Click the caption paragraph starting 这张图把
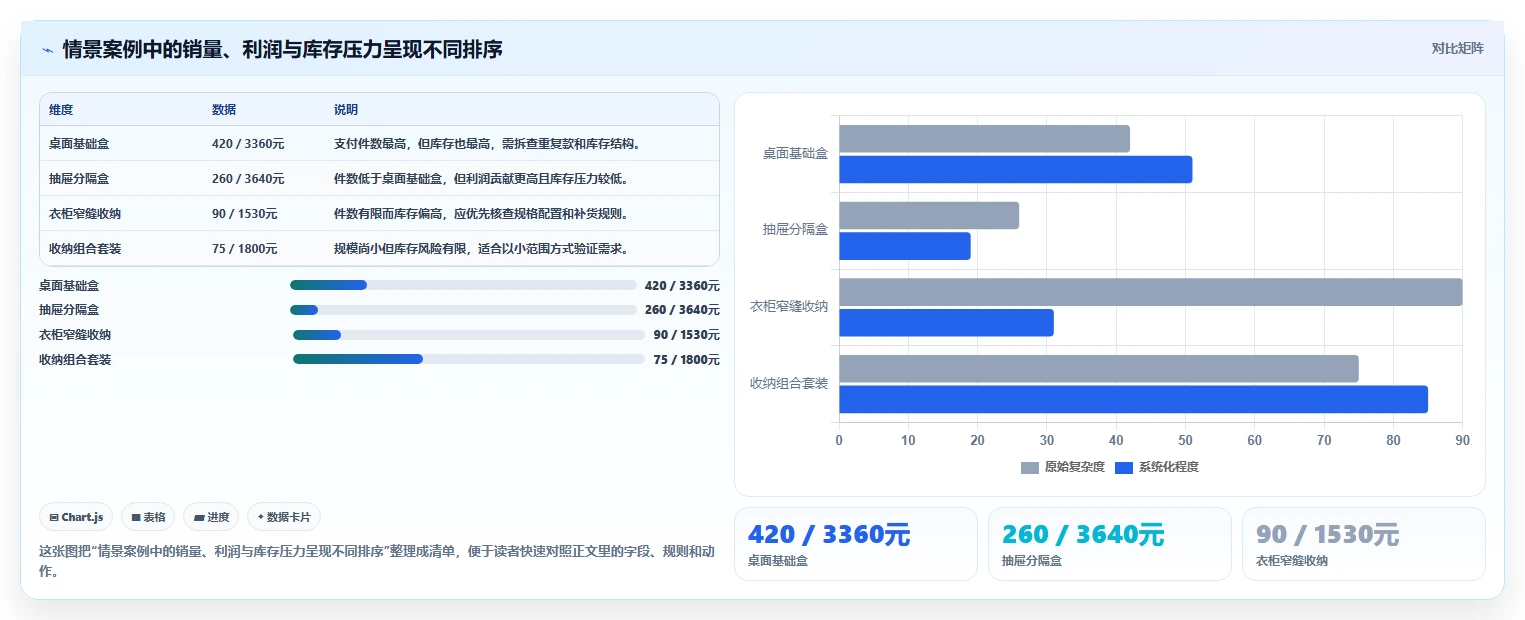 378,561
